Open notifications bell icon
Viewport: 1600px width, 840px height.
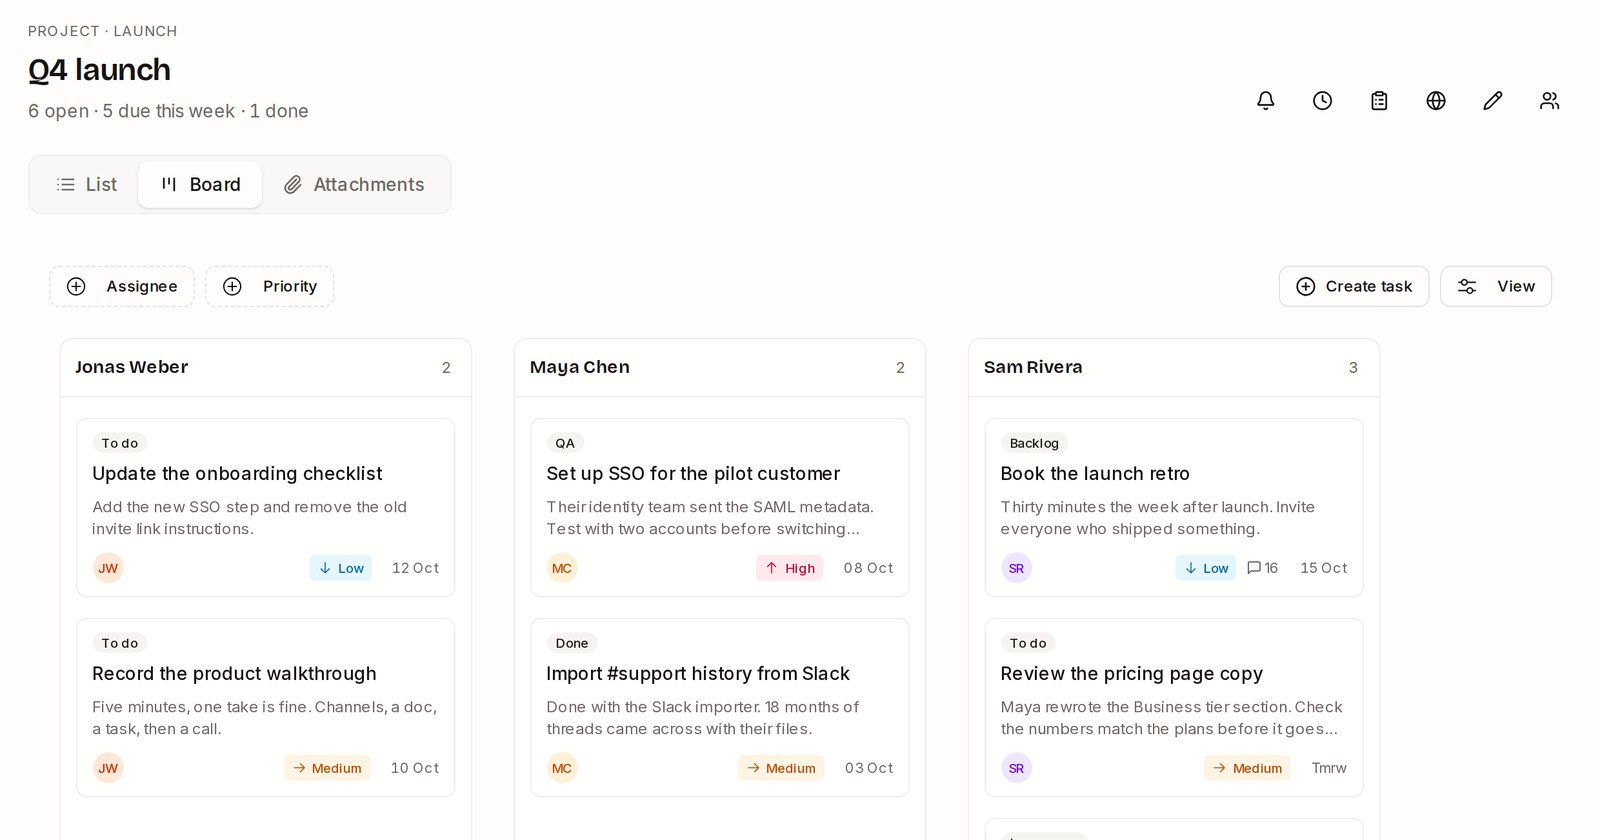[x=1265, y=100]
